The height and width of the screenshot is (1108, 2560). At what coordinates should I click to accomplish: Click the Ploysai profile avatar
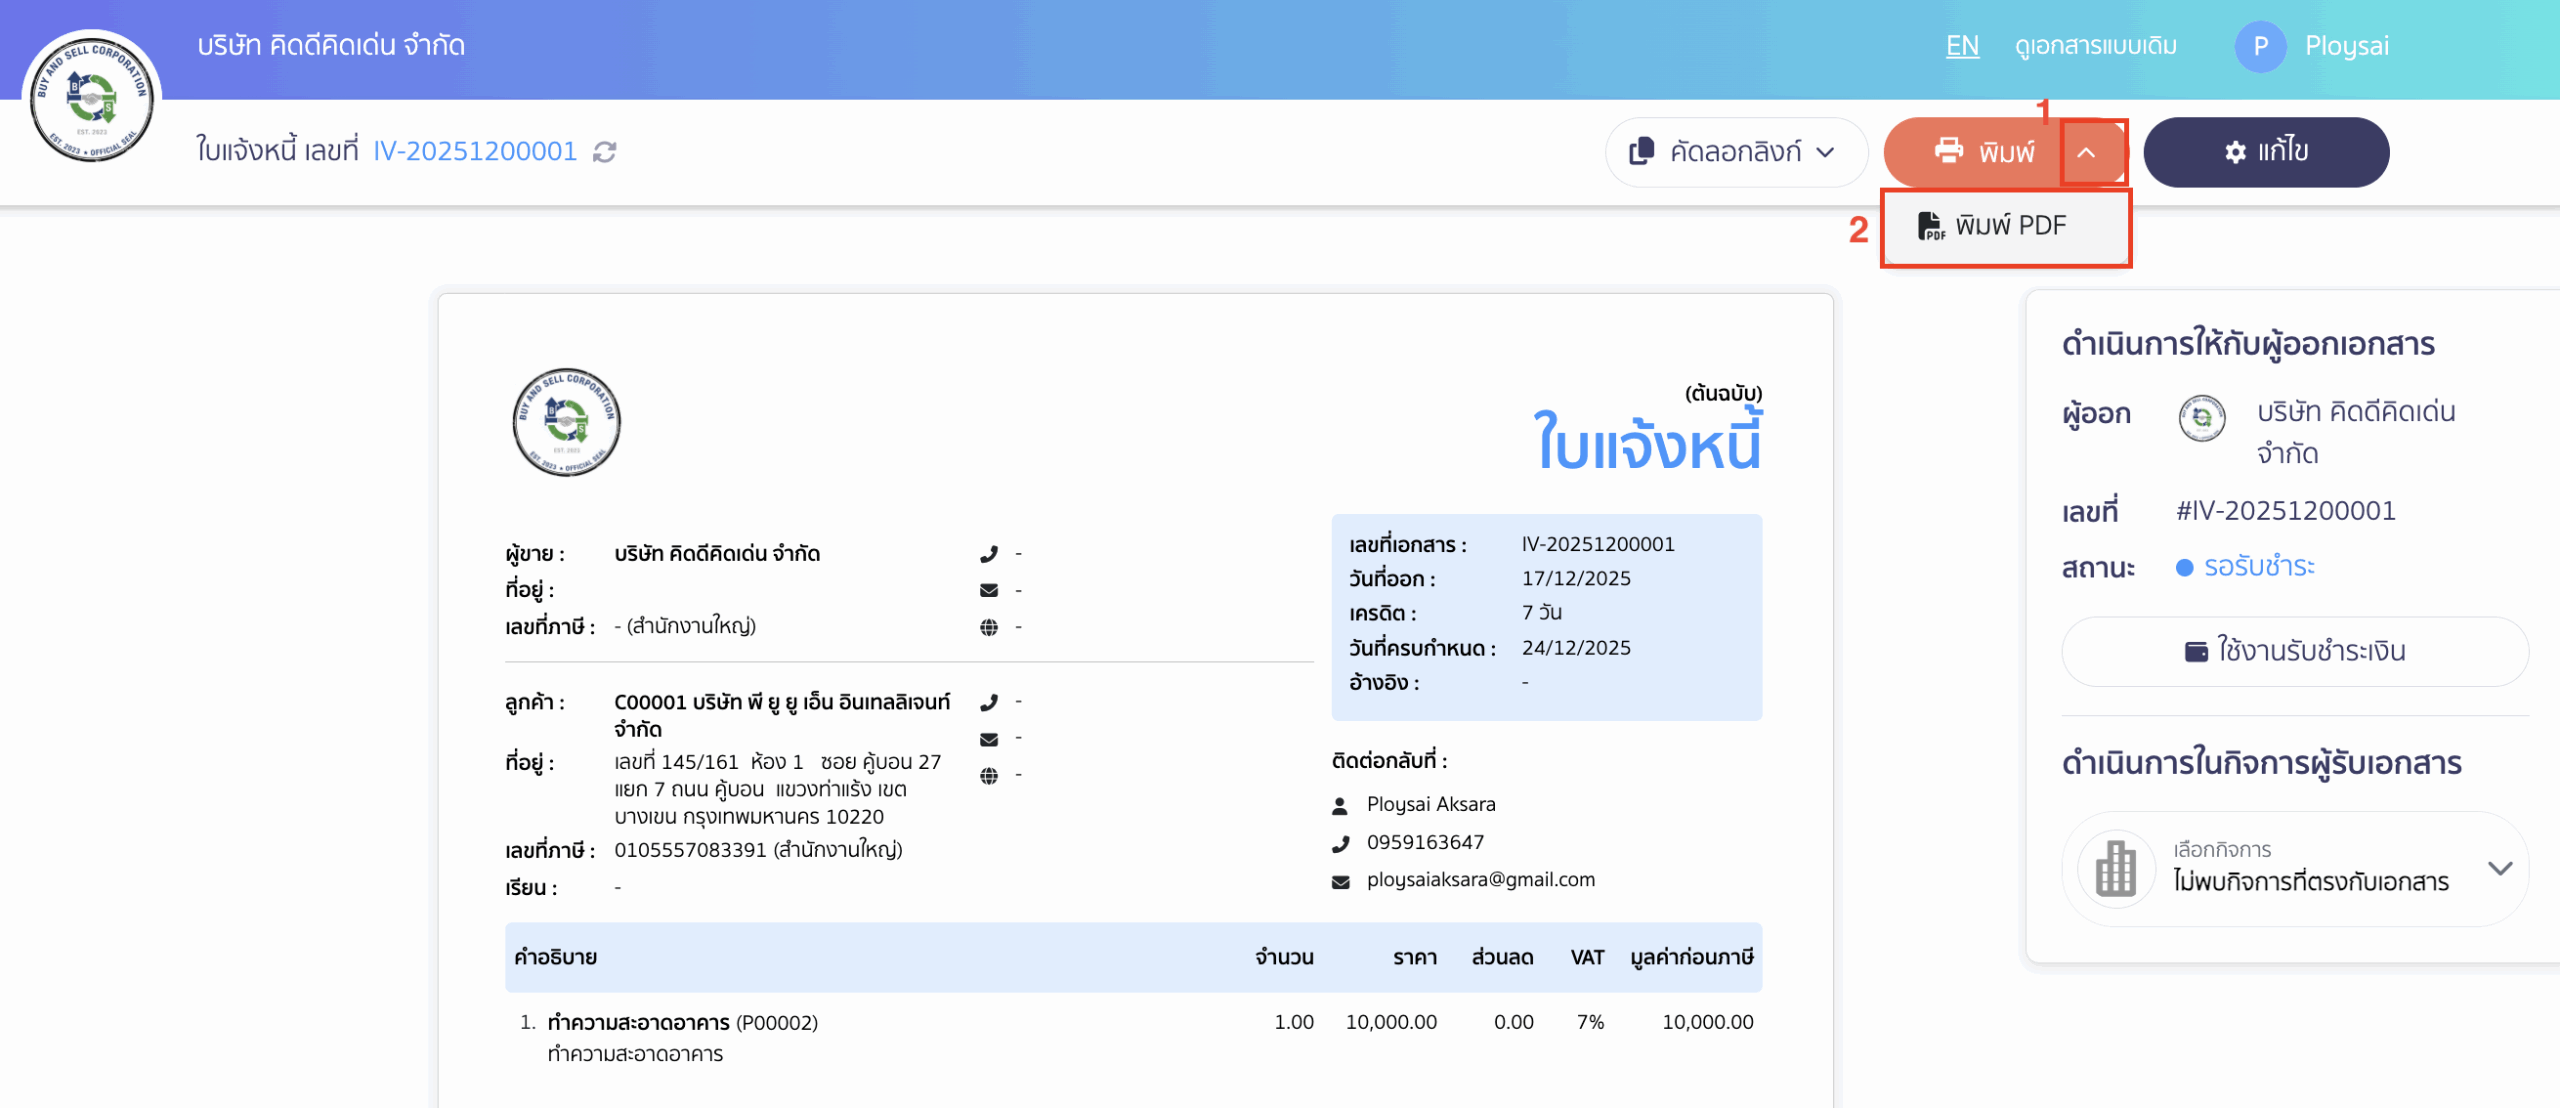2262,45
